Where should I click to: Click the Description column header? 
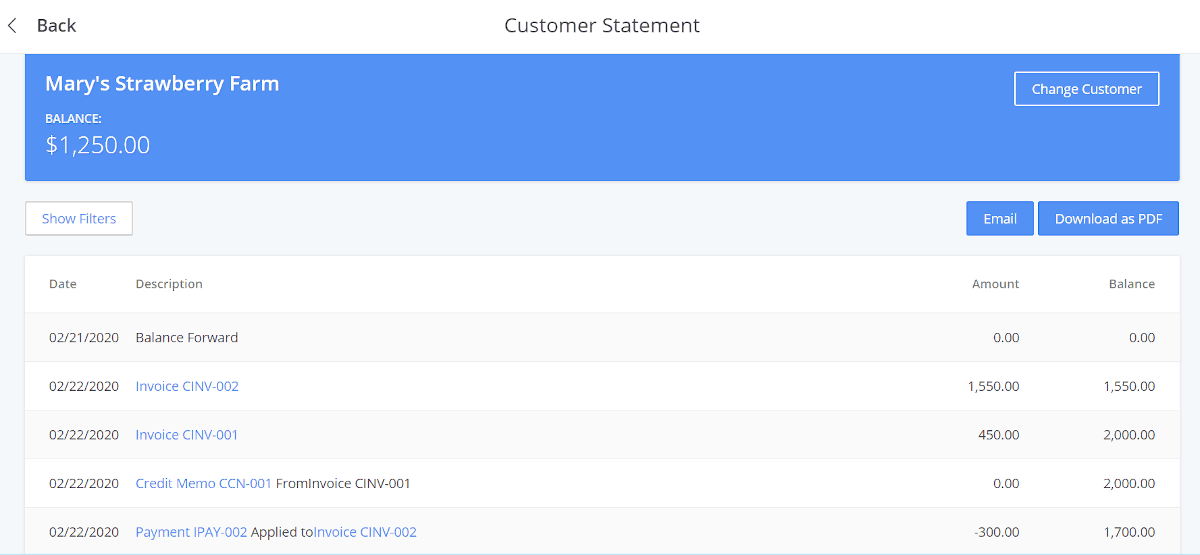tap(169, 284)
